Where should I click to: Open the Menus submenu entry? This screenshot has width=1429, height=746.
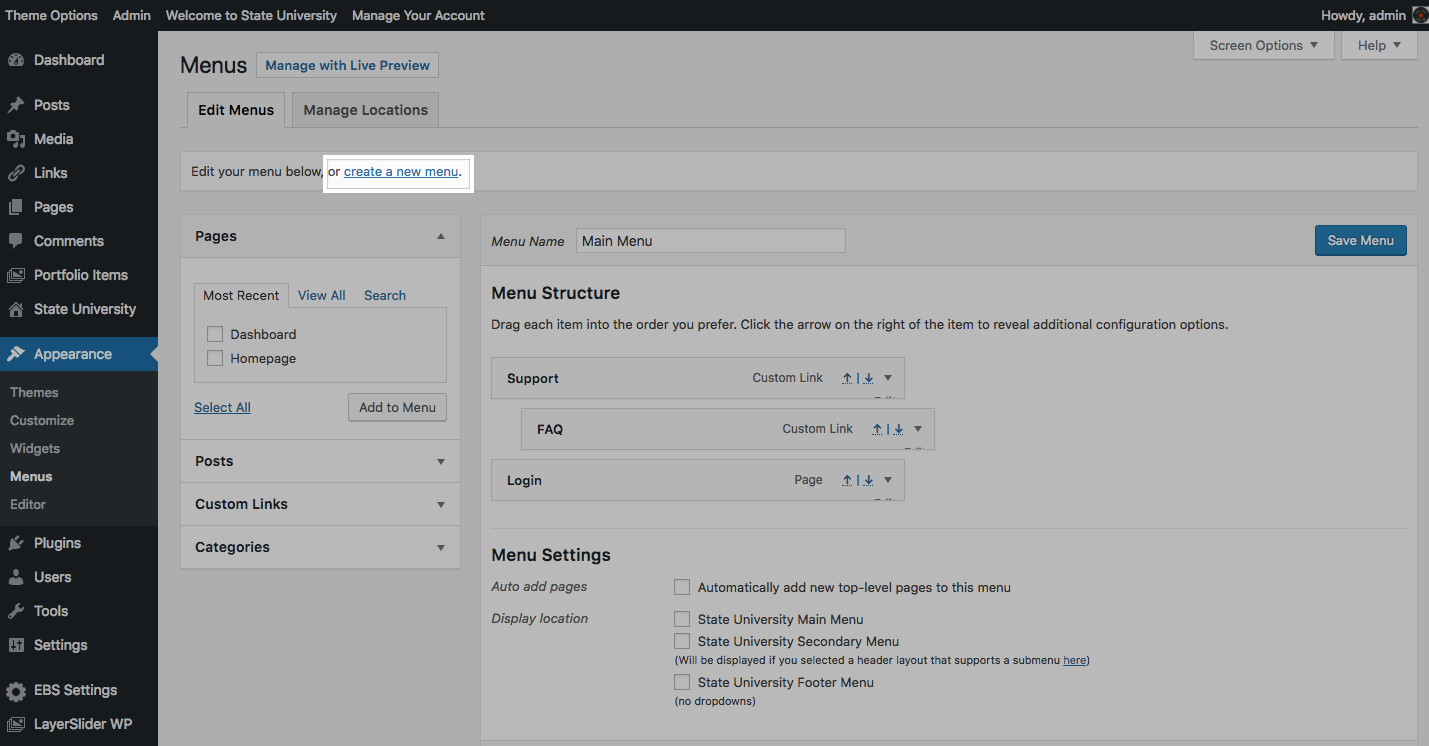pos(31,476)
